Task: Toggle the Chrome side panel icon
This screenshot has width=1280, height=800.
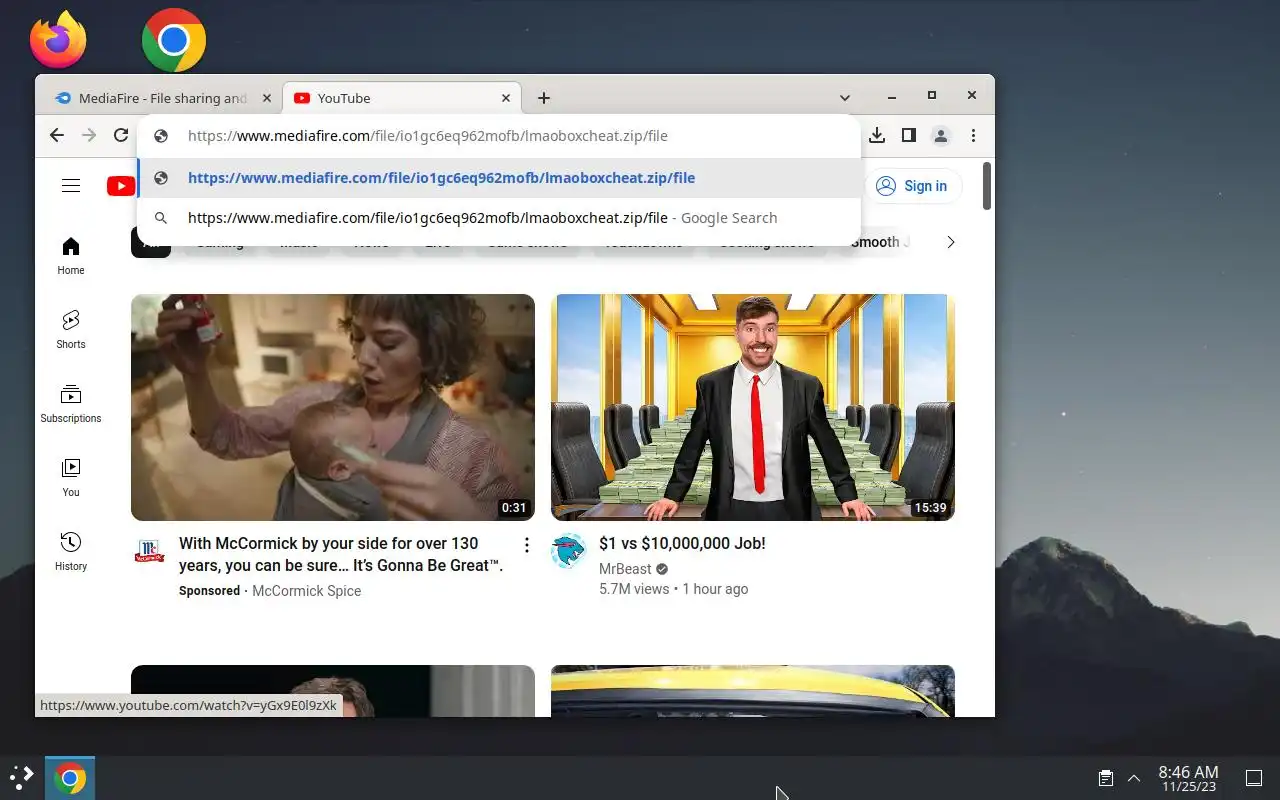Action: point(909,135)
